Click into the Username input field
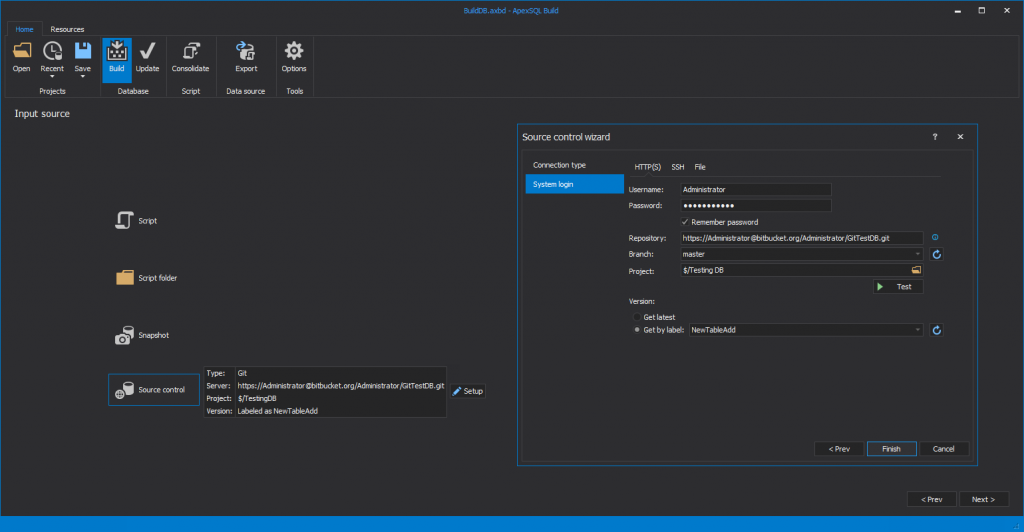1024x532 pixels. coord(754,189)
